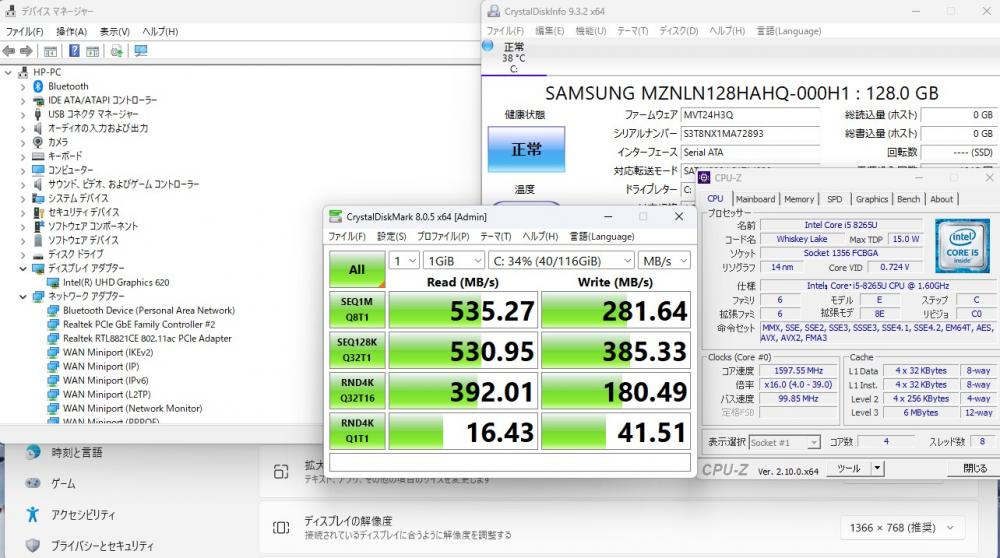
Task: Switch to the SPD tab in CPU-Z
Action: coord(834,199)
